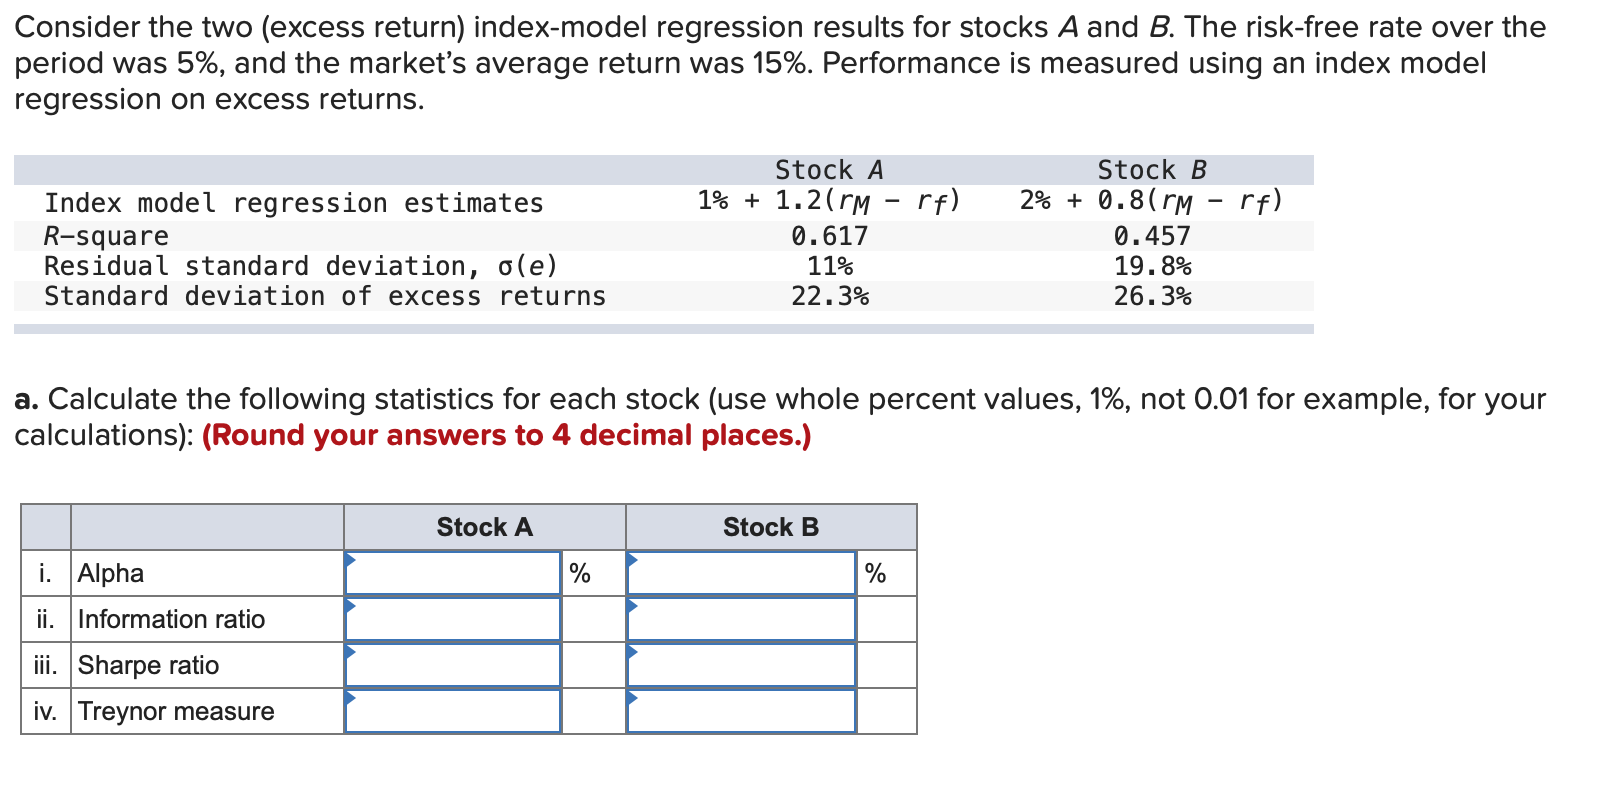Click Stock B regression equation 2% + 0.8
The image size is (1605, 799).
click(x=1151, y=201)
